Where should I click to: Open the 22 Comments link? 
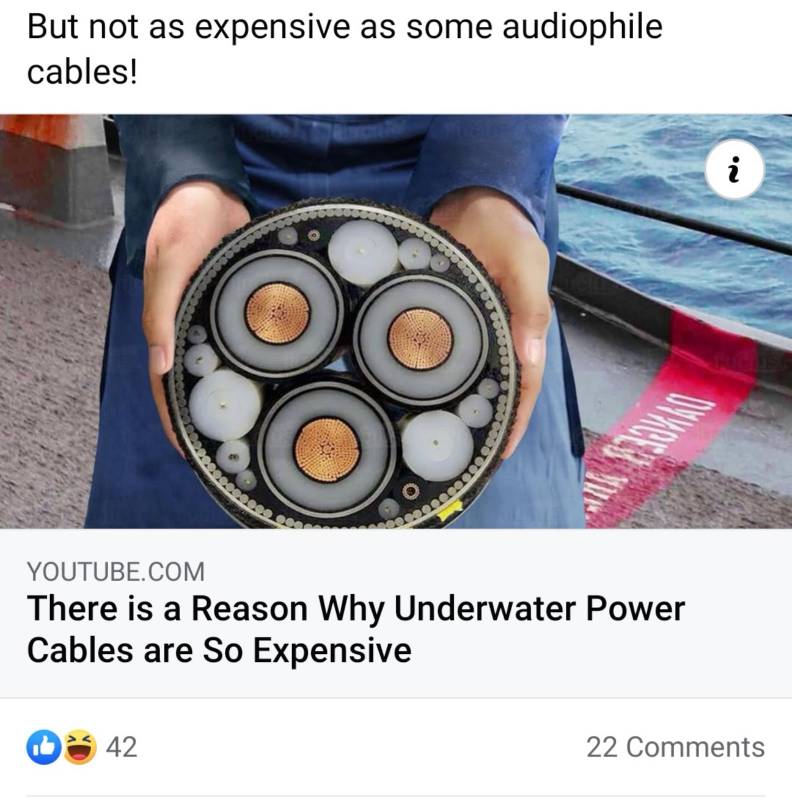[675, 747]
